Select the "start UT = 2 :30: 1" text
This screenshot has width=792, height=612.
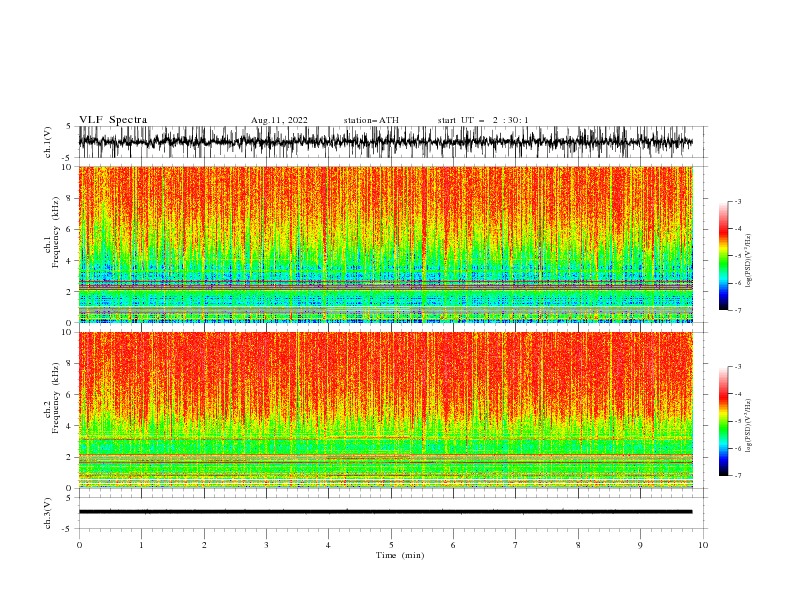pyautogui.click(x=483, y=120)
